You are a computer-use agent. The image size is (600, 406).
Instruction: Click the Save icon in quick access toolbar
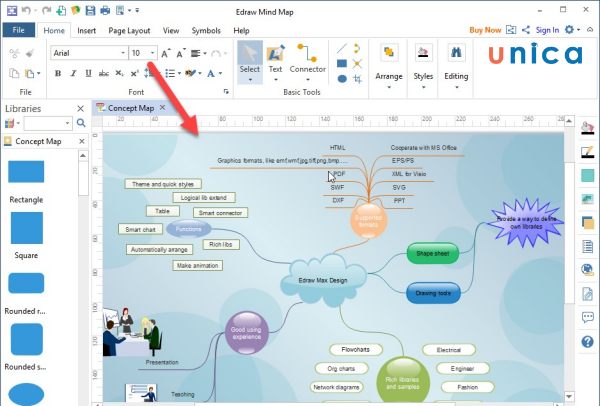coord(90,10)
